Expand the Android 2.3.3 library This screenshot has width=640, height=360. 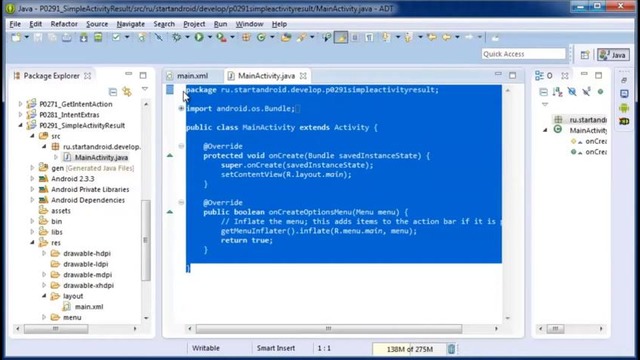[32, 178]
